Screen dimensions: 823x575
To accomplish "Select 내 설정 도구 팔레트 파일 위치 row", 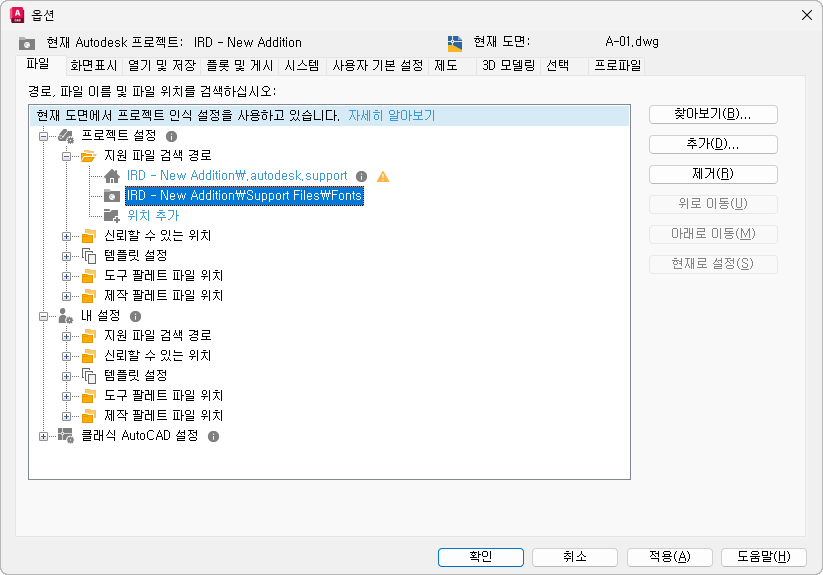I will click(x=163, y=396).
